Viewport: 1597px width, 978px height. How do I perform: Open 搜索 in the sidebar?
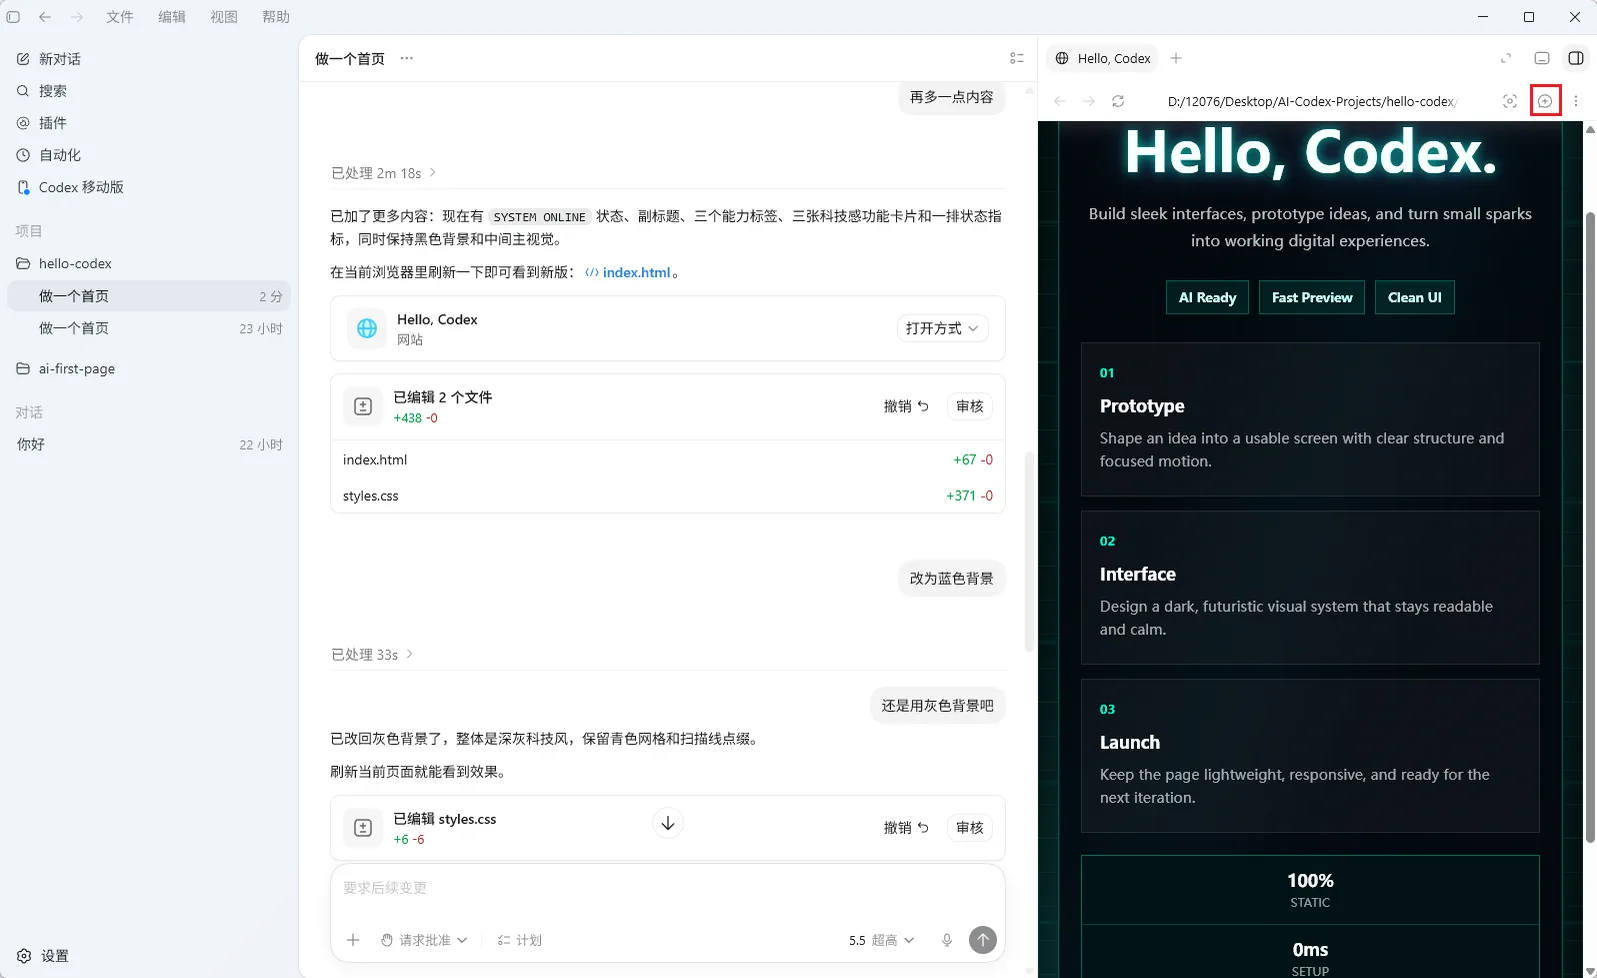[41, 91]
